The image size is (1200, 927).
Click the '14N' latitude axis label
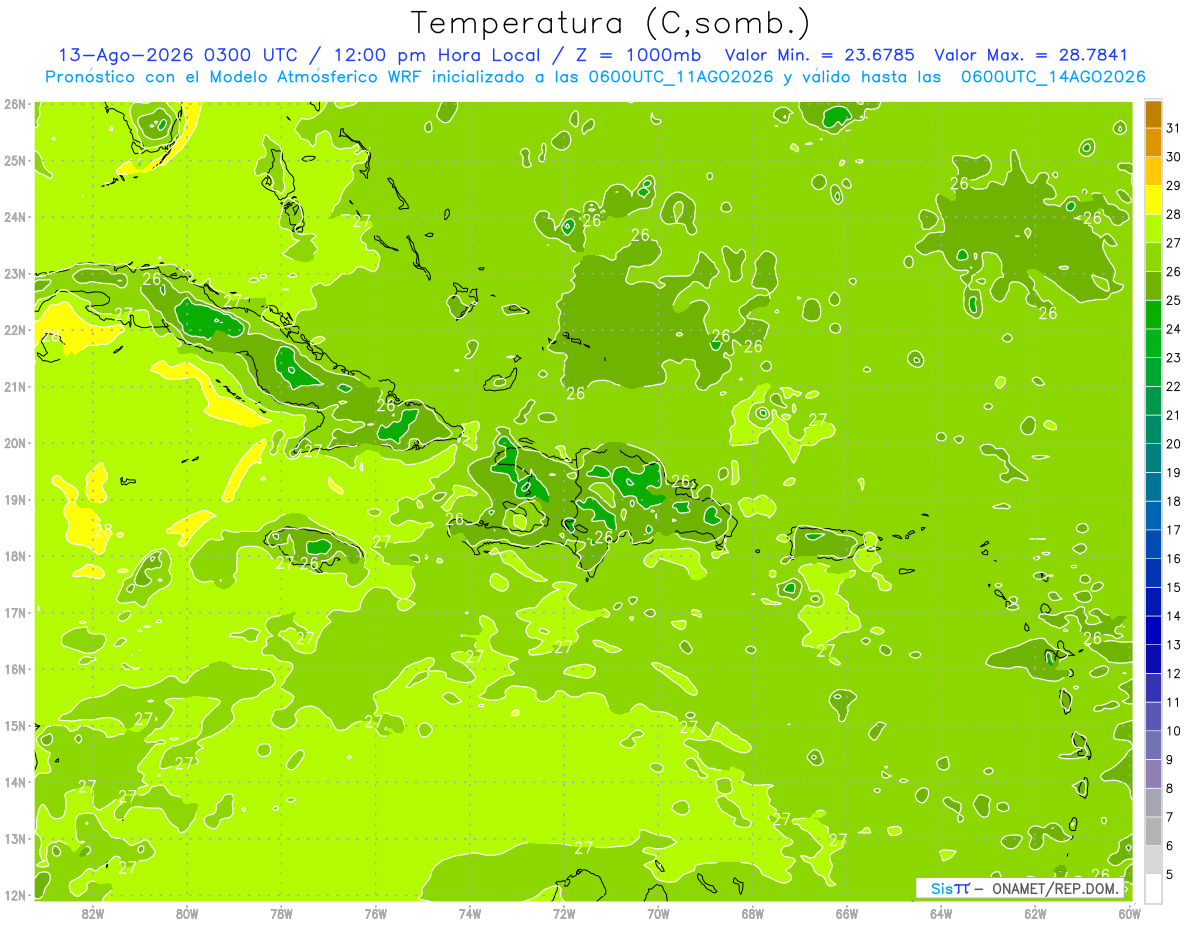click(x=14, y=782)
